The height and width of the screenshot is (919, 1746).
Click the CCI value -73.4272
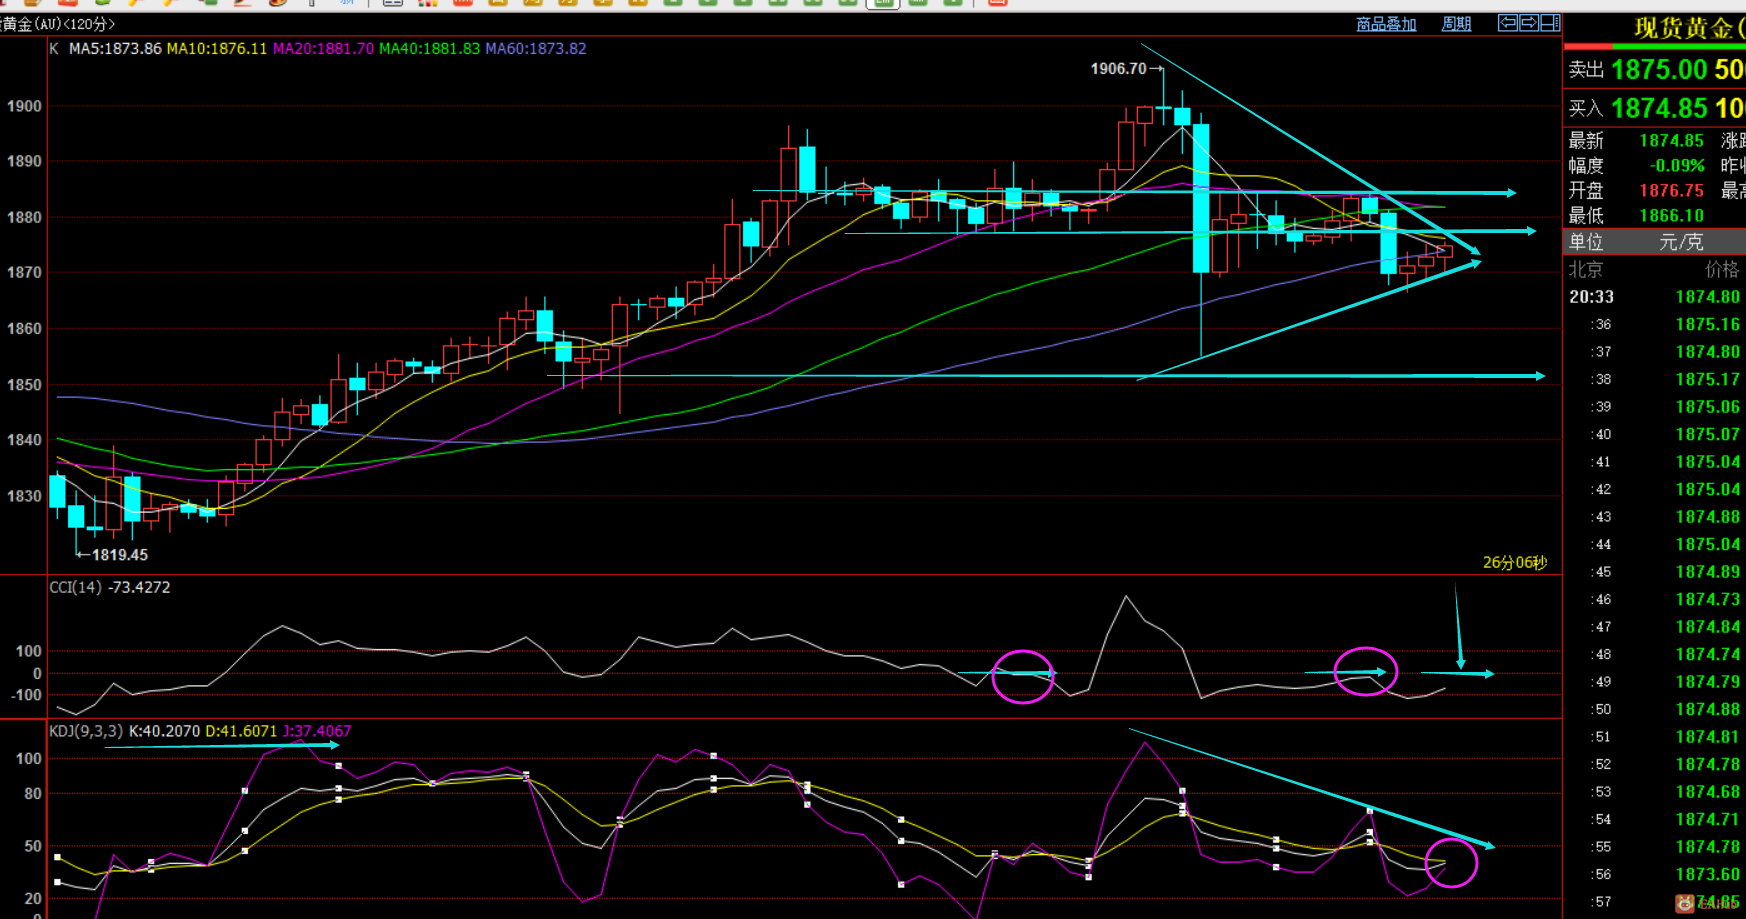pos(139,587)
